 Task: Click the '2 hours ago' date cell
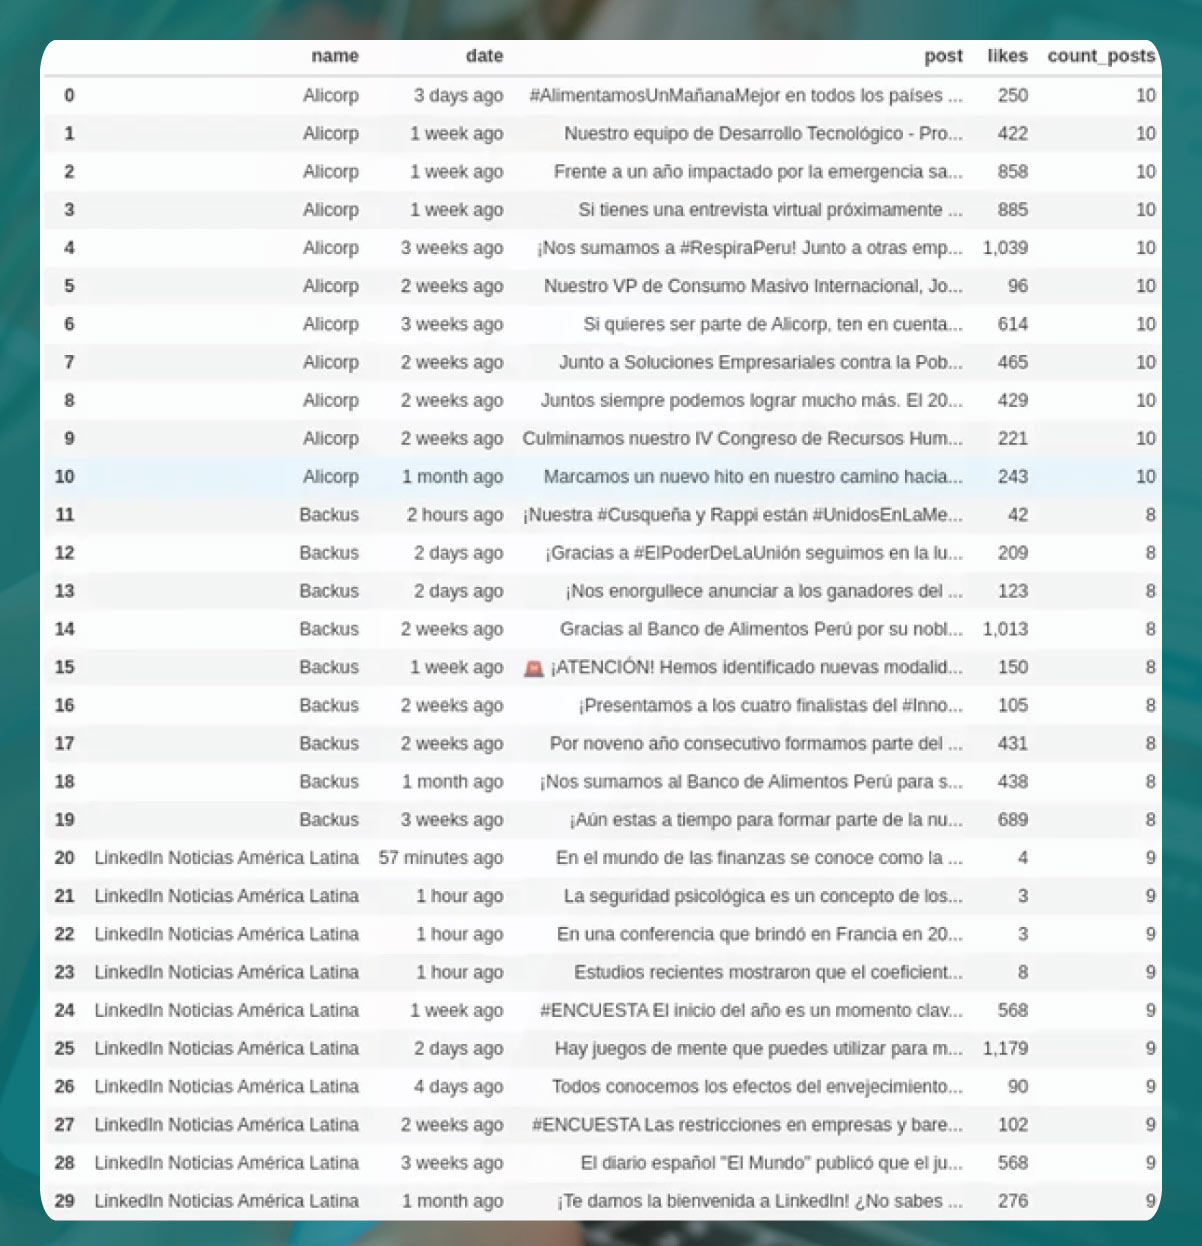pyautogui.click(x=454, y=514)
